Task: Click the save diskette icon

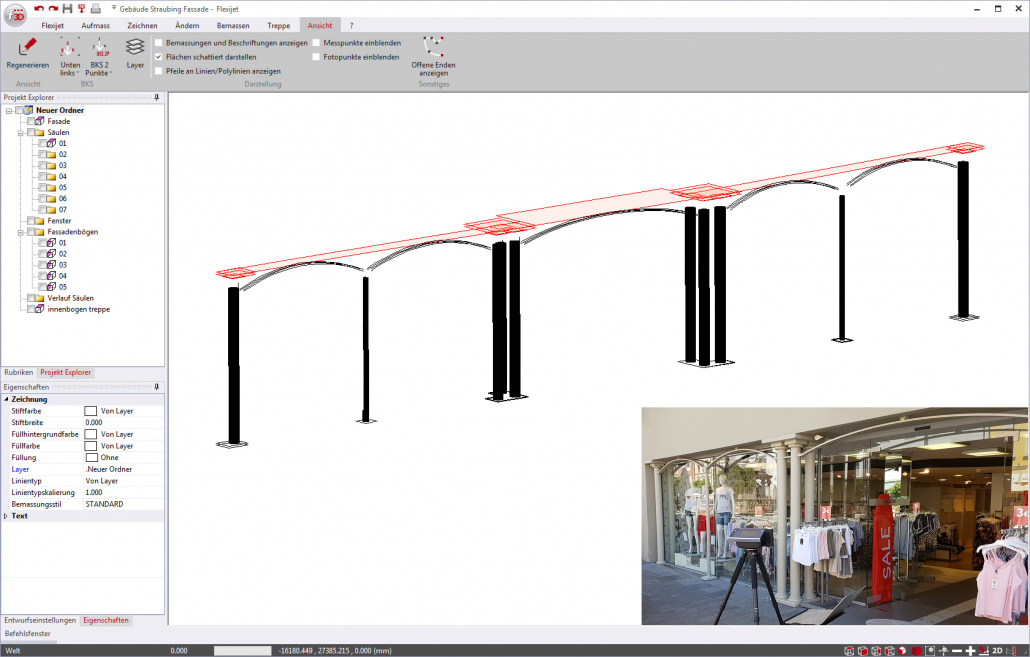Action: (67, 8)
